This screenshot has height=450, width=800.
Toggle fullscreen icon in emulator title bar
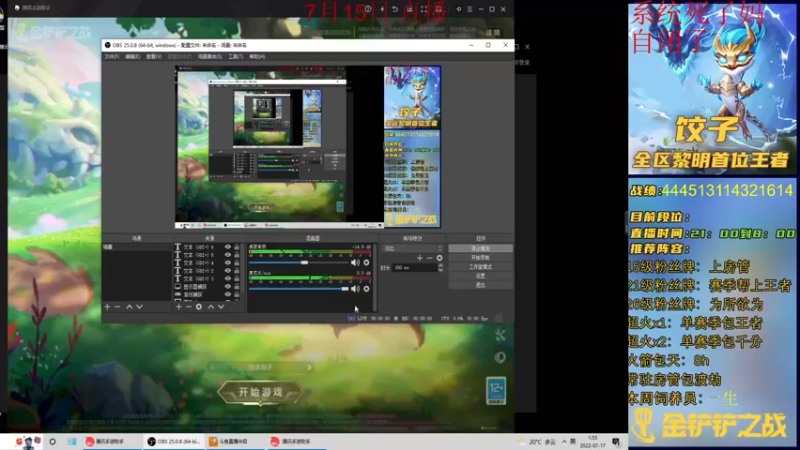[423, 9]
